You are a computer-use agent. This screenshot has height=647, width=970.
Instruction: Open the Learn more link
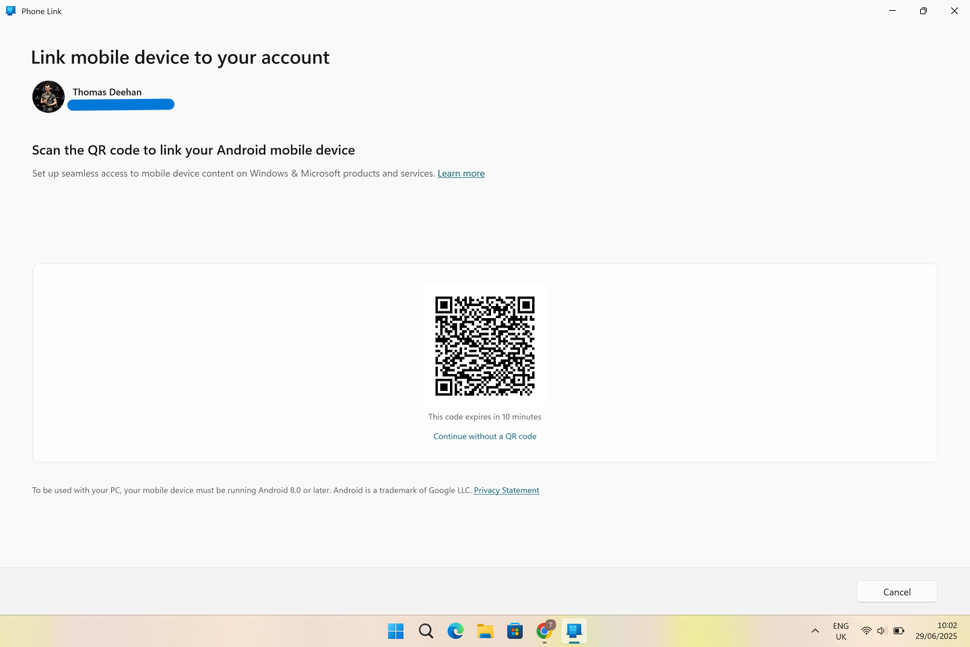point(461,173)
